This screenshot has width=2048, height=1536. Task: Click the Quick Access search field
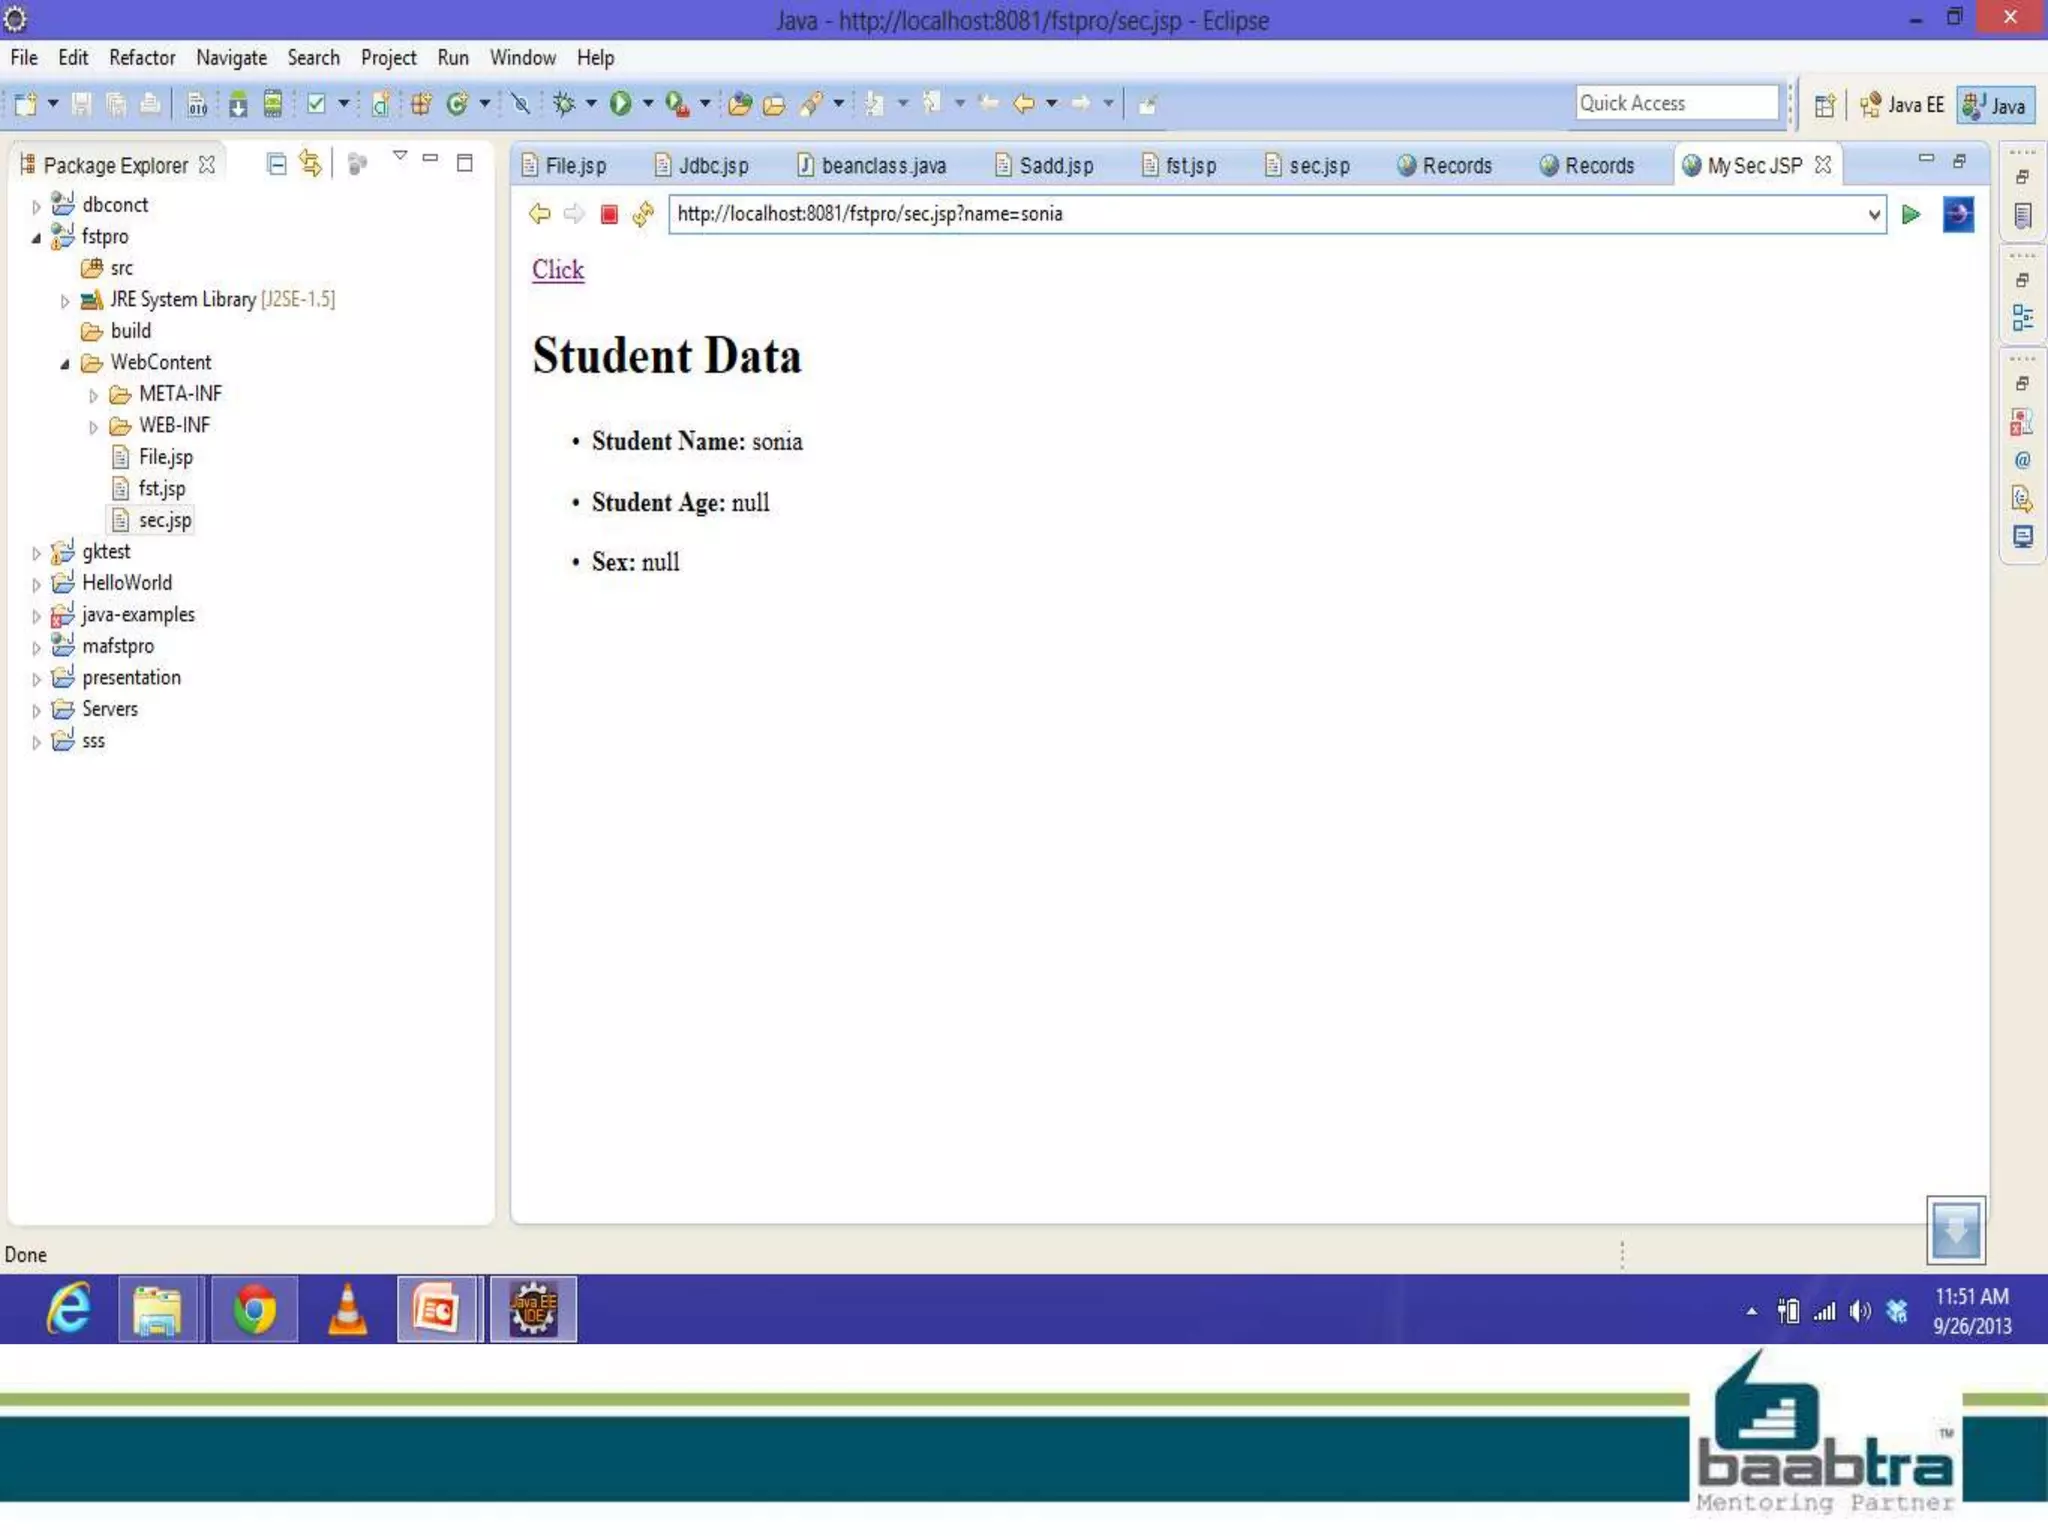pyautogui.click(x=1675, y=103)
